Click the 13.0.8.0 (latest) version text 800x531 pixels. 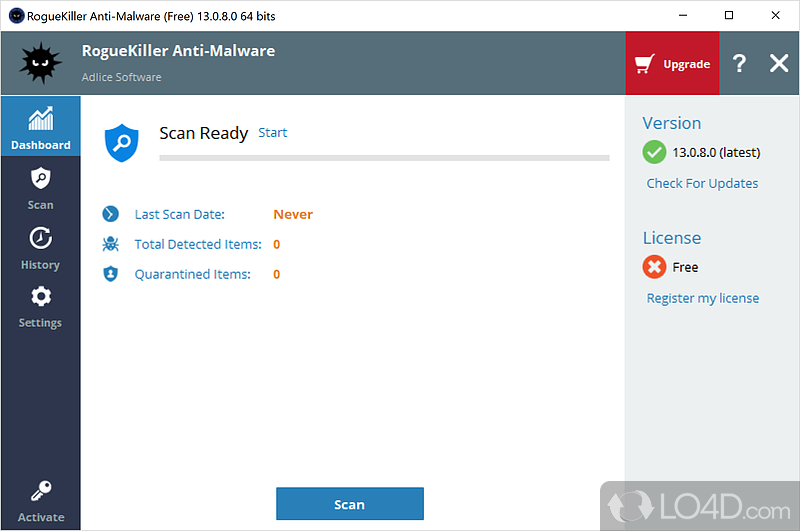(x=716, y=153)
